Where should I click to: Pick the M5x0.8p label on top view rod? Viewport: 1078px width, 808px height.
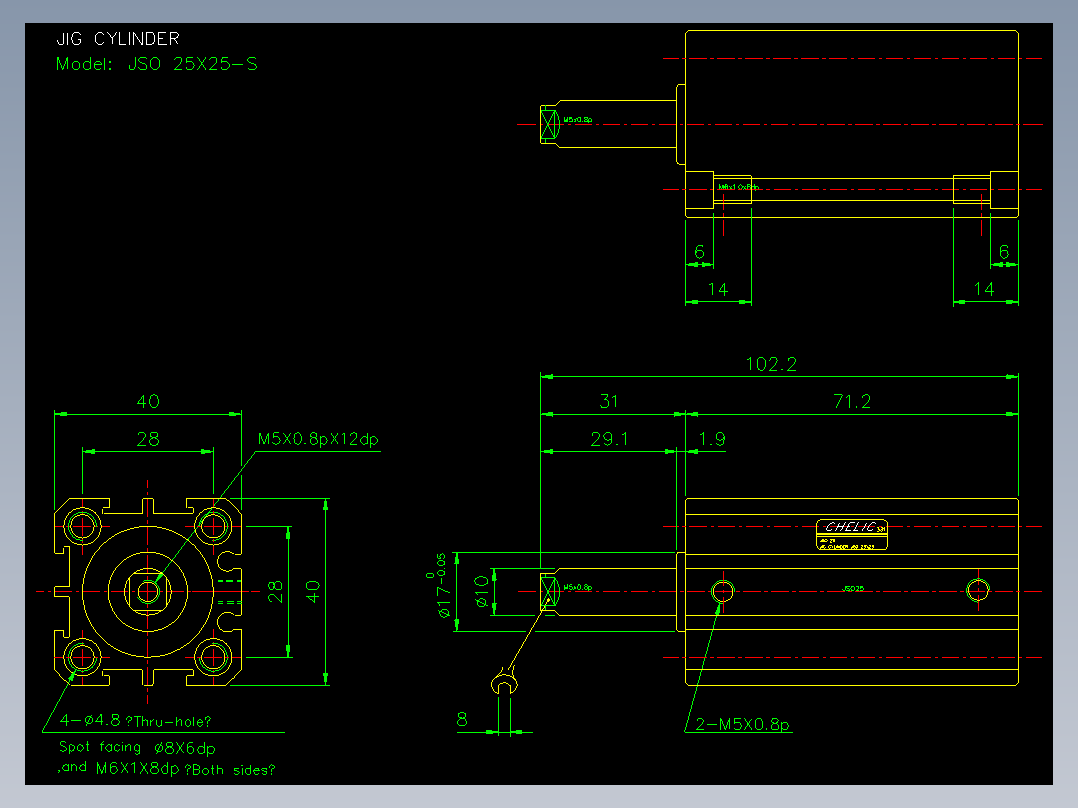578,120
